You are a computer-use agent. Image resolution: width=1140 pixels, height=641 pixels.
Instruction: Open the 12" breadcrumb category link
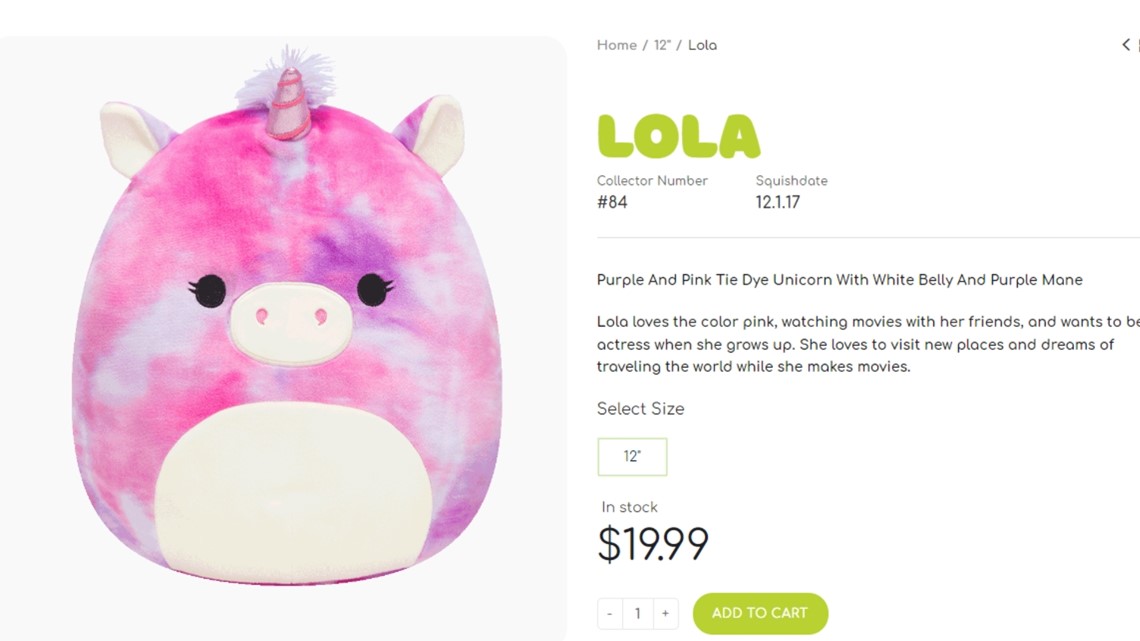pos(661,45)
